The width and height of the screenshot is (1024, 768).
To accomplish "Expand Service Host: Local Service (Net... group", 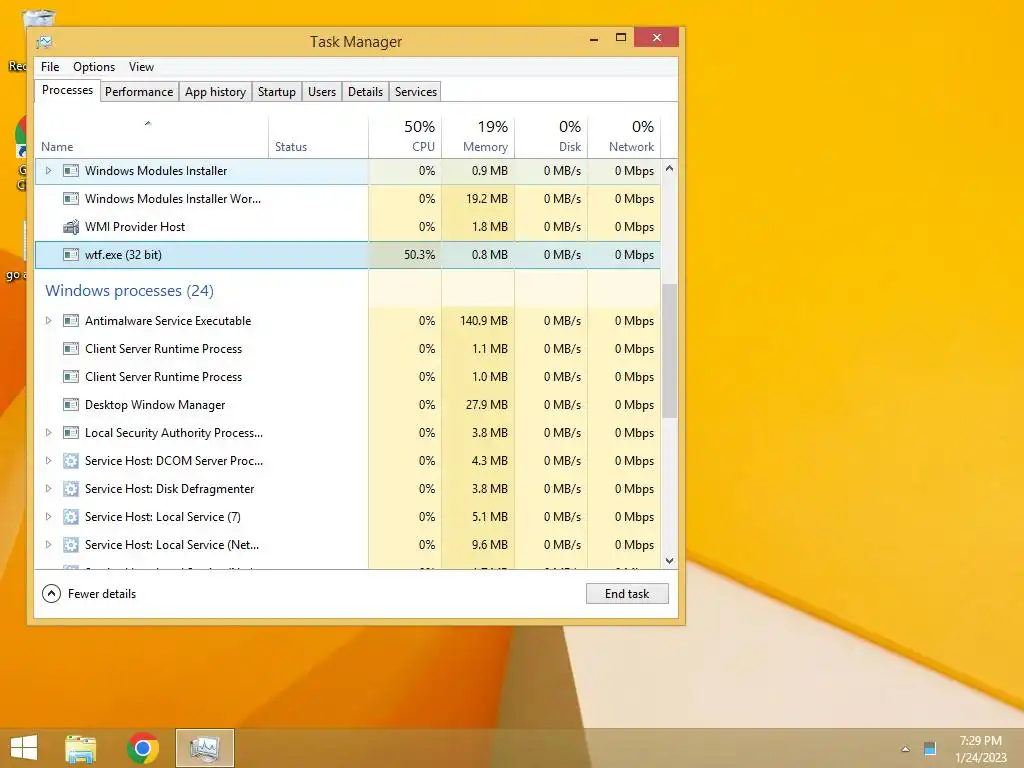I will click(x=48, y=545).
